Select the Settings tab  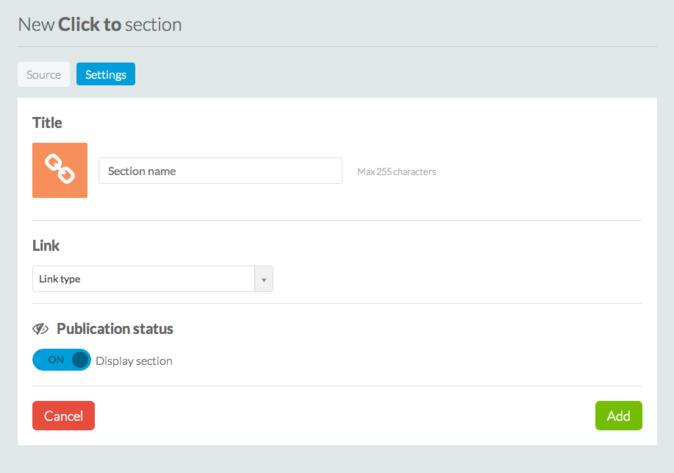105,74
